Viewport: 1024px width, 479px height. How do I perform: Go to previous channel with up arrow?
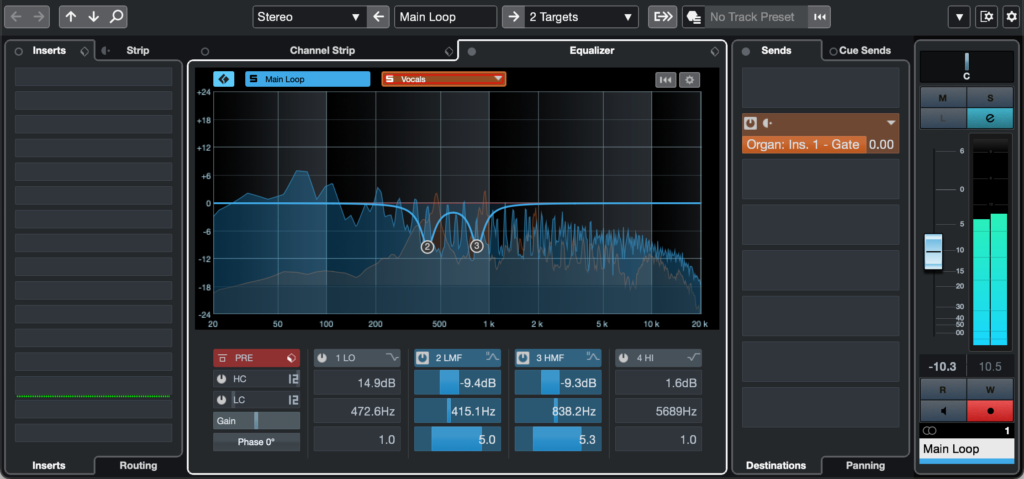(x=71, y=17)
